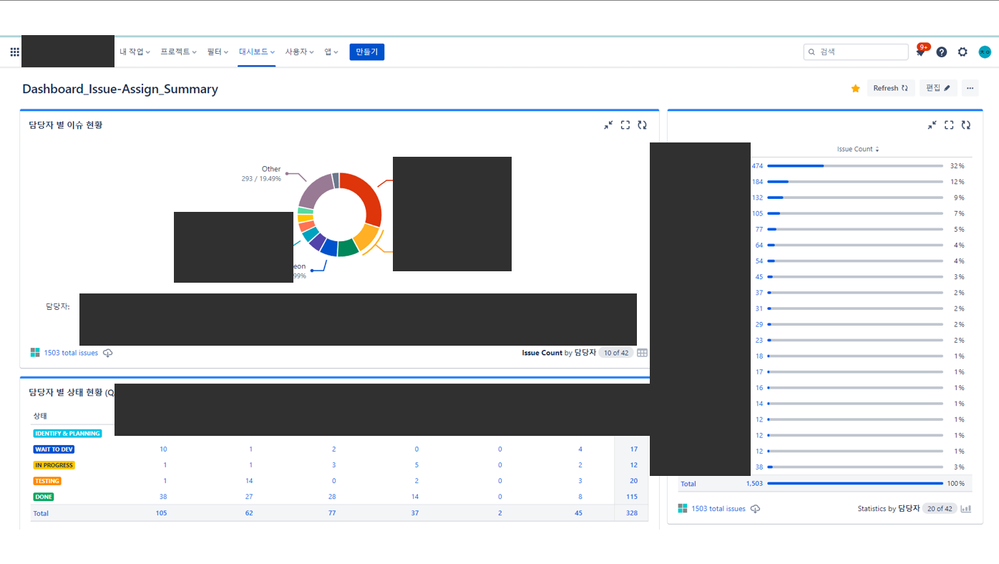Viewport: 999px width, 564px height.
Task: Expand the 앱 menu
Action: coord(331,52)
